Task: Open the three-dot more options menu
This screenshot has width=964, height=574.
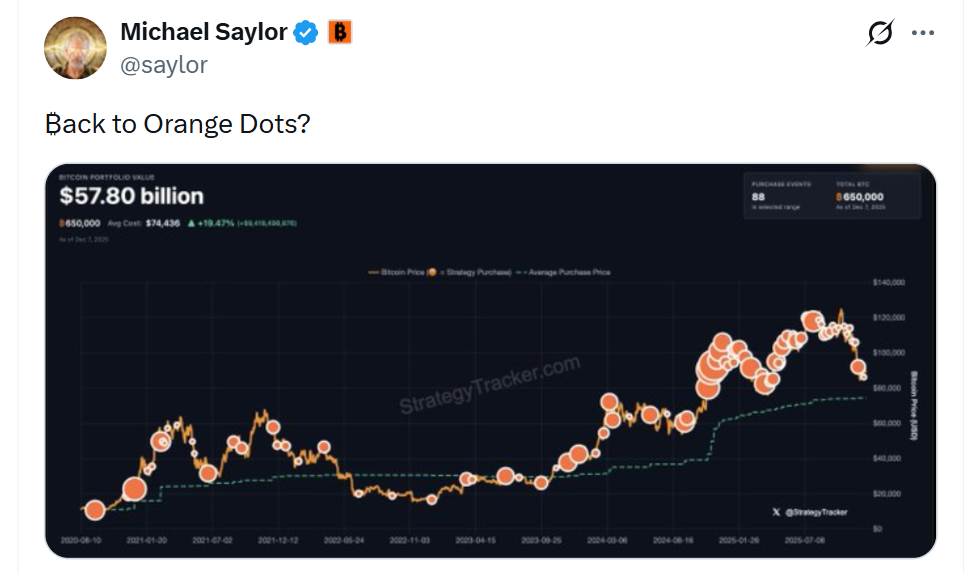Action: pos(922,33)
